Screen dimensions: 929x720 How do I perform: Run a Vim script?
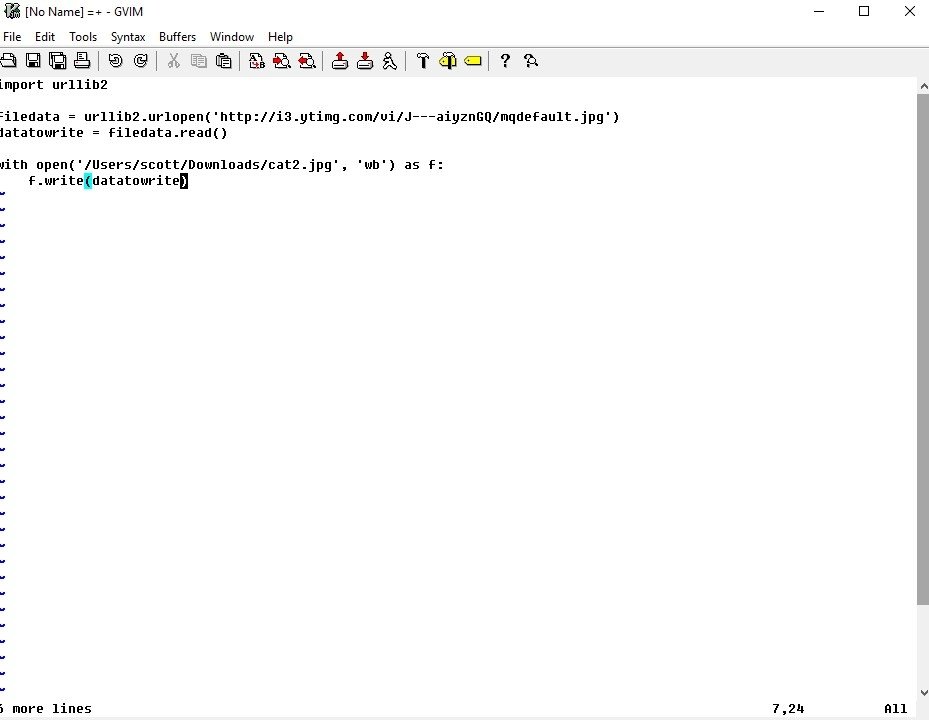[389, 60]
